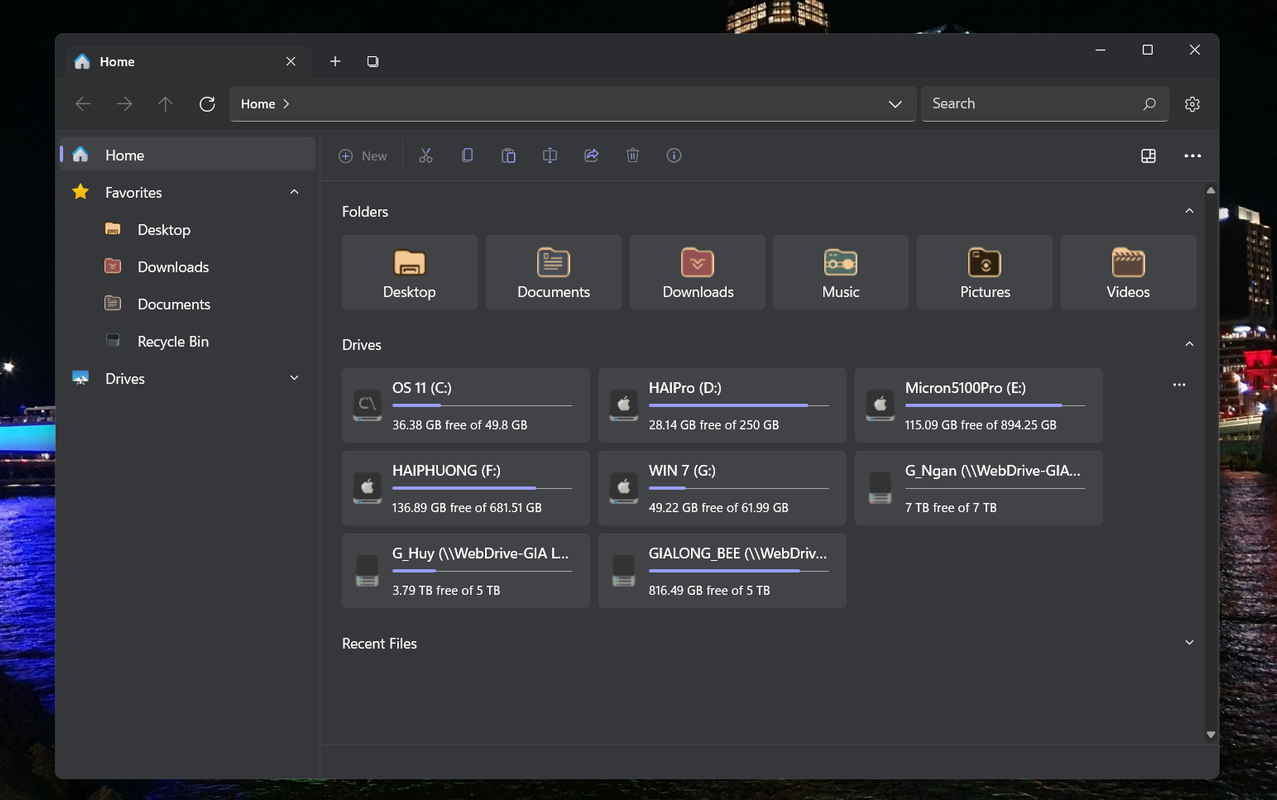Click vertical scrollbar down arrow
The height and width of the screenshot is (800, 1277).
pyautogui.click(x=1211, y=735)
